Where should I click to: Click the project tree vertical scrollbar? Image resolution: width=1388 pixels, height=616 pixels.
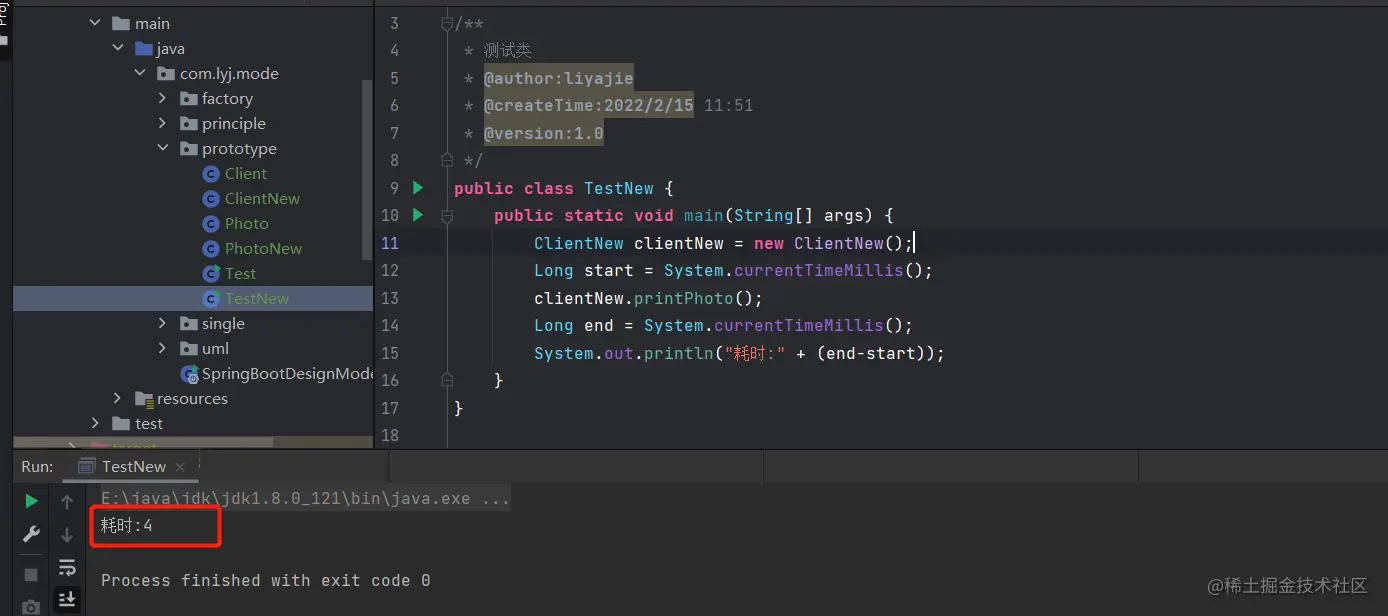pos(367,168)
